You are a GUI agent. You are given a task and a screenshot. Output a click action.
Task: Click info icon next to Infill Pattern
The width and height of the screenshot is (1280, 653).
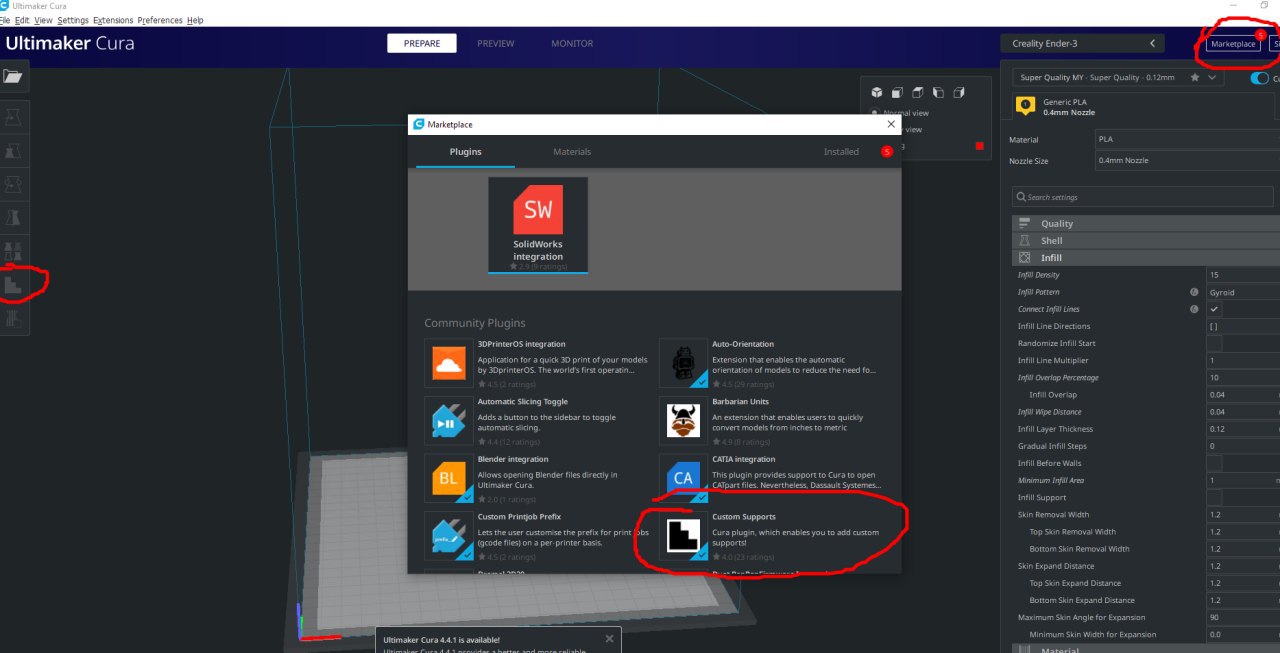[1194, 292]
